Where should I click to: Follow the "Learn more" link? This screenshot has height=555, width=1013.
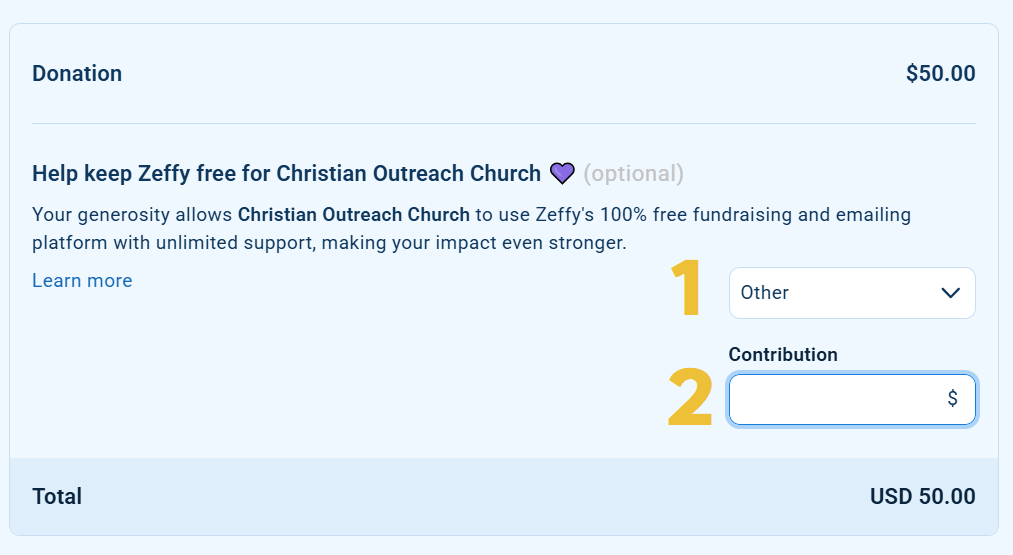(82, 281)
